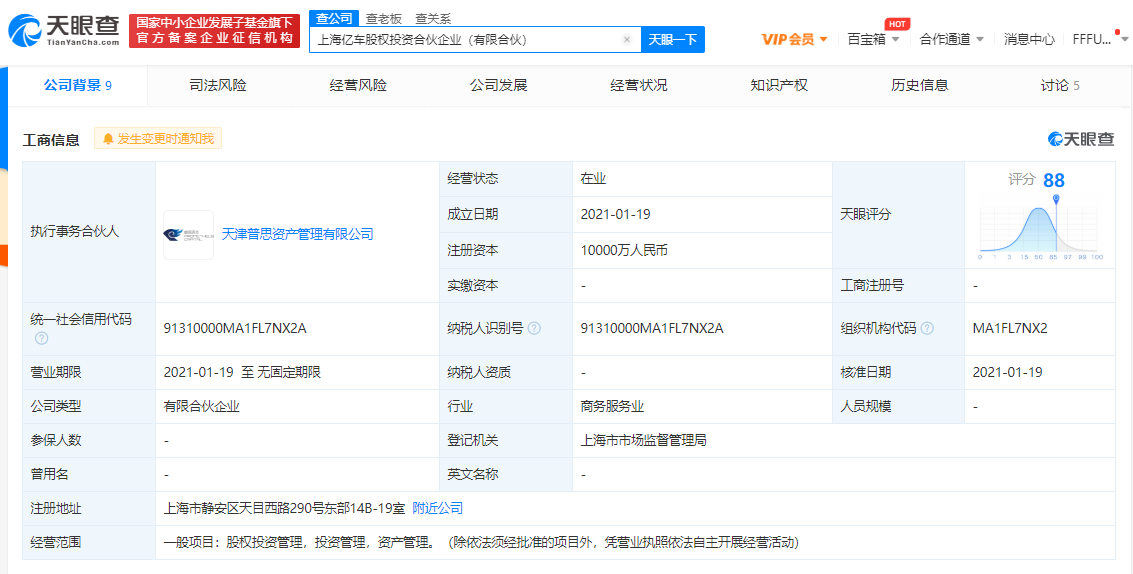This screenshot has width=1133, height=574.
Task: Click 发生变更时通知我 button
Action: click(x=158, y=139)
